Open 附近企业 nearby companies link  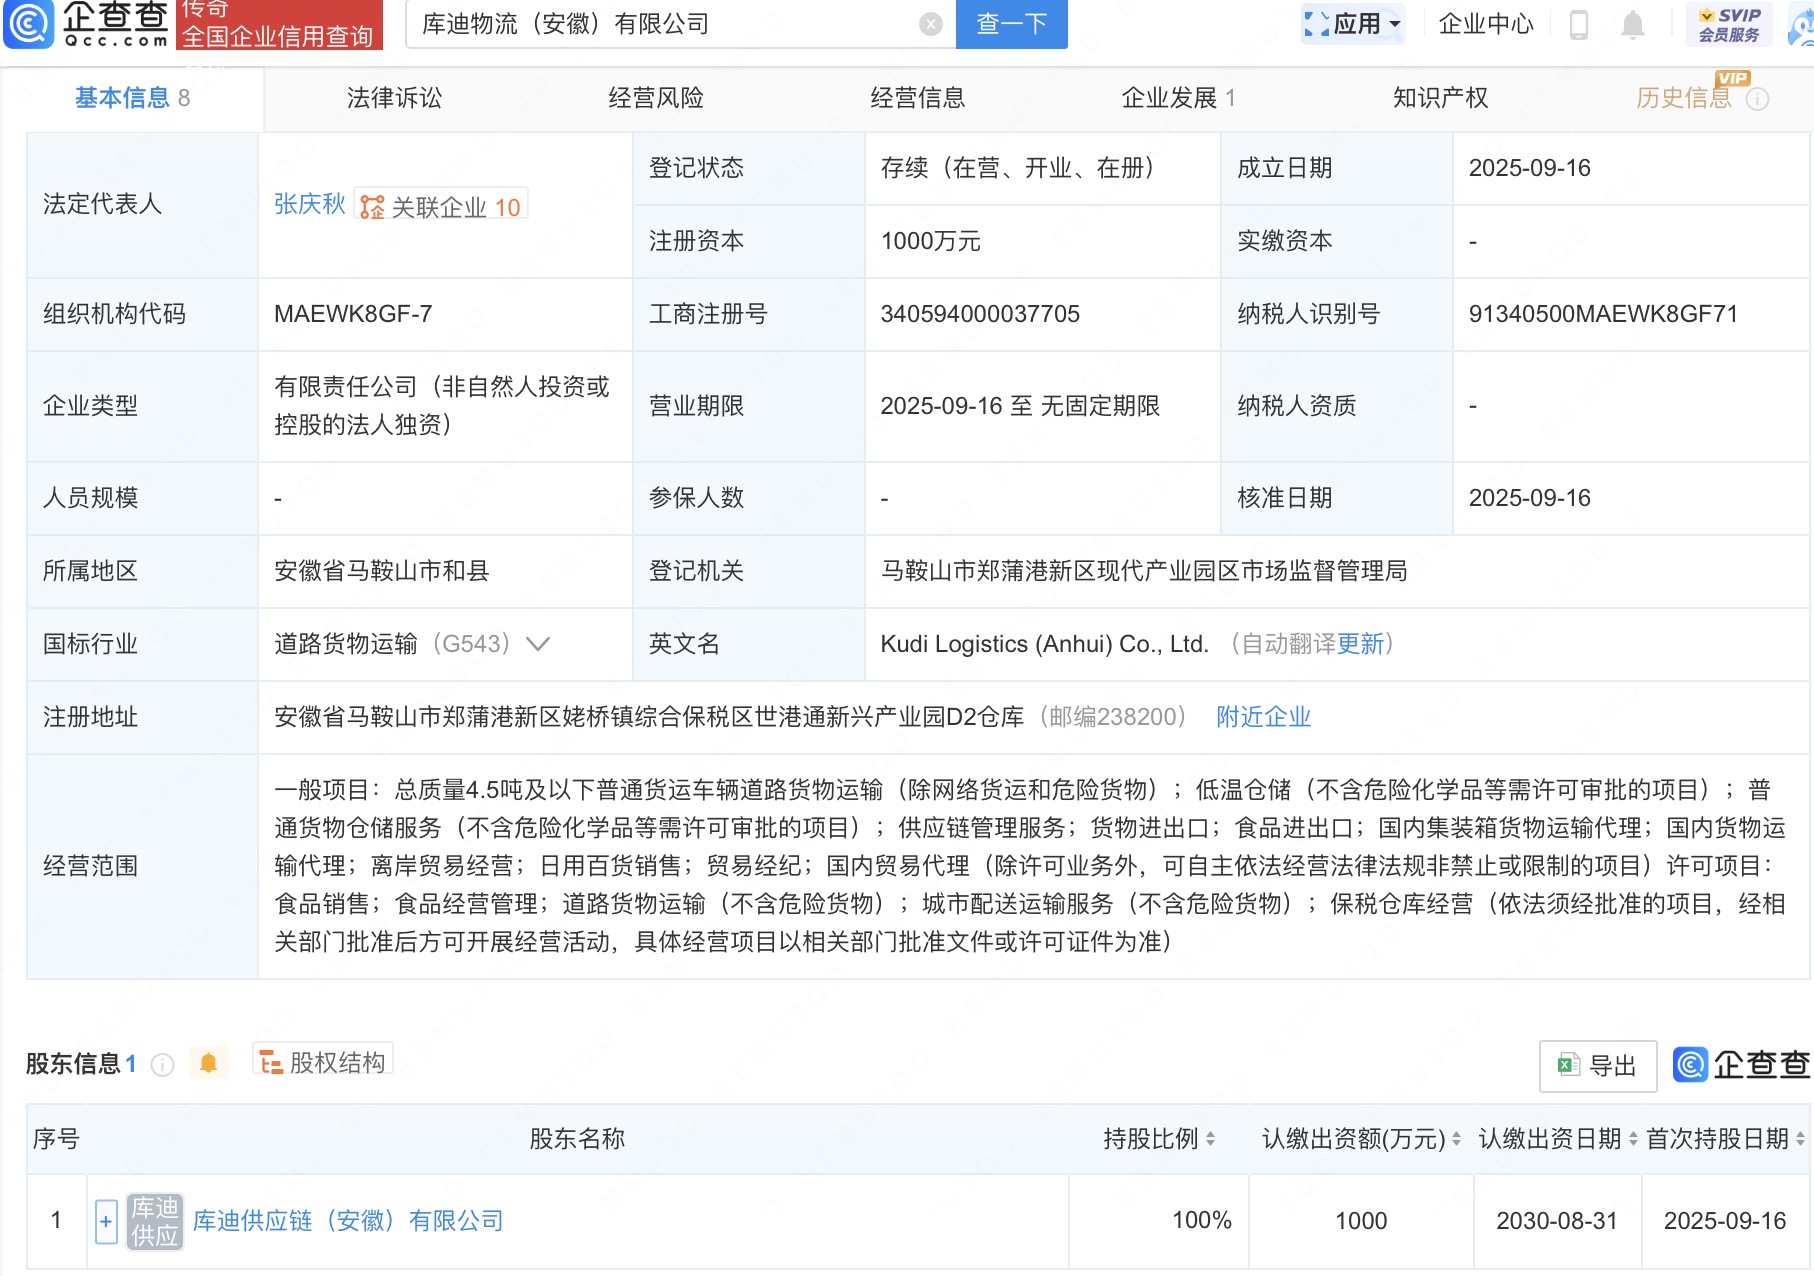tap(1264, 717)
